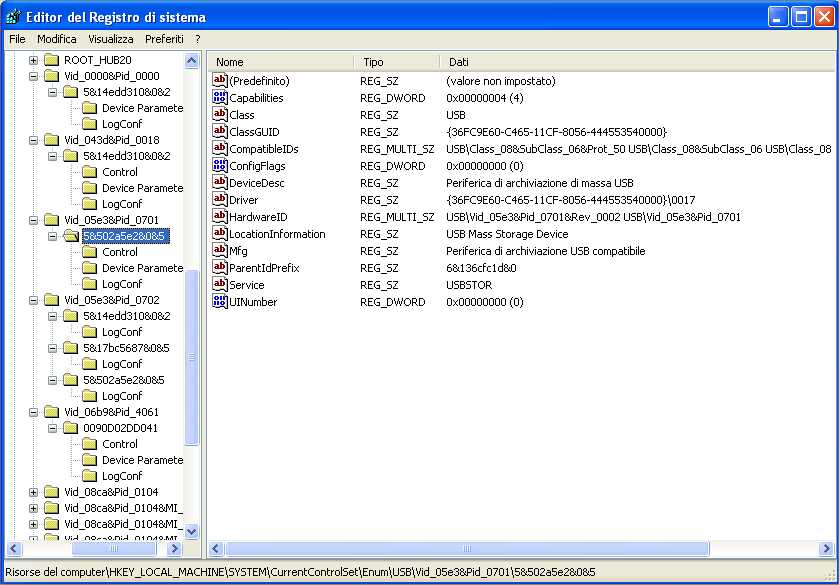
Task: Click the values pane horizontal scroll right arrow
Action: (826, 549)
